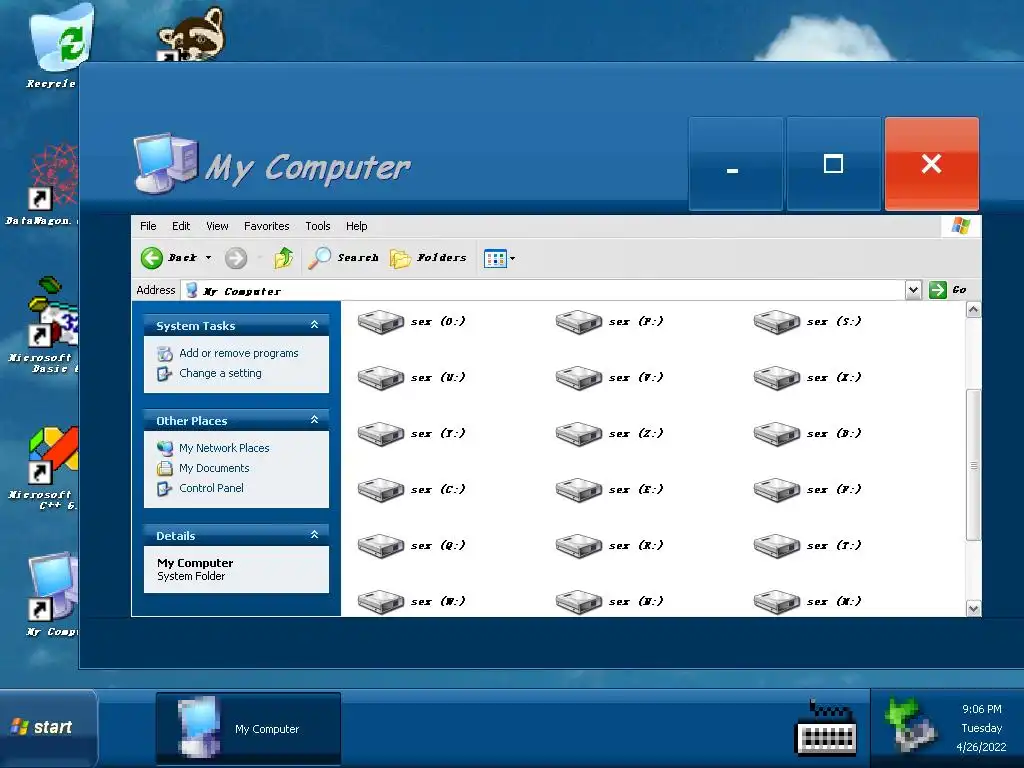The image size is (1024, 768).
Task: Open the Tools menu
Action: pyautogui.click(x=318, y=226)
